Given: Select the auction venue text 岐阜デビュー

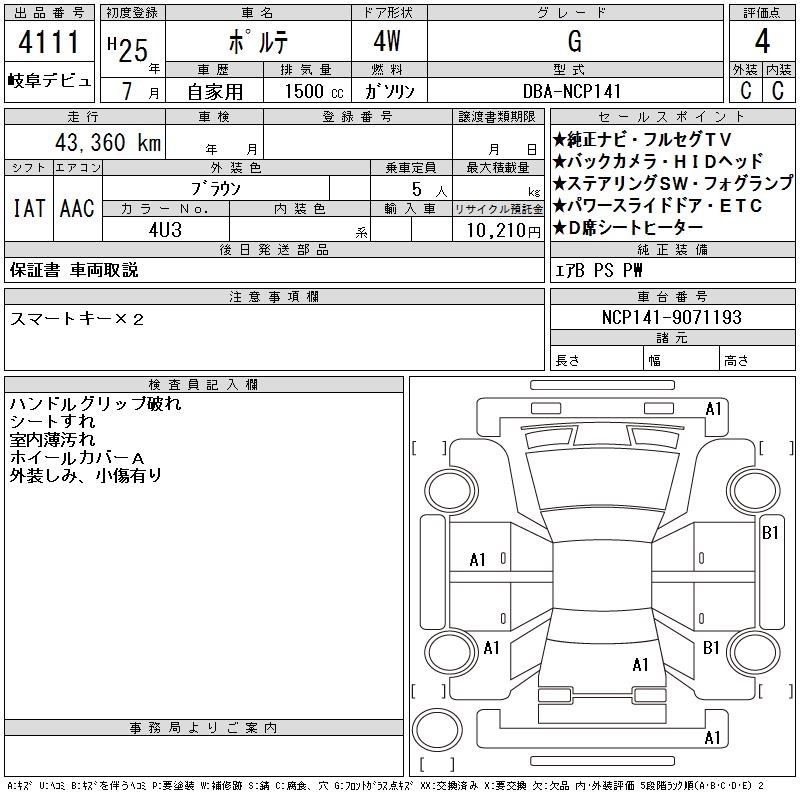Looking at the screenshot, I should 49,81.
